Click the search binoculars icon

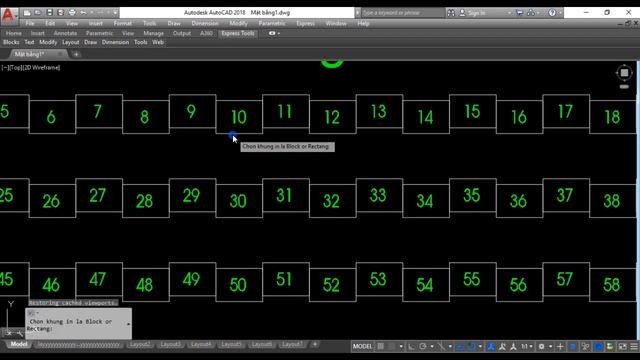point(451,13)
